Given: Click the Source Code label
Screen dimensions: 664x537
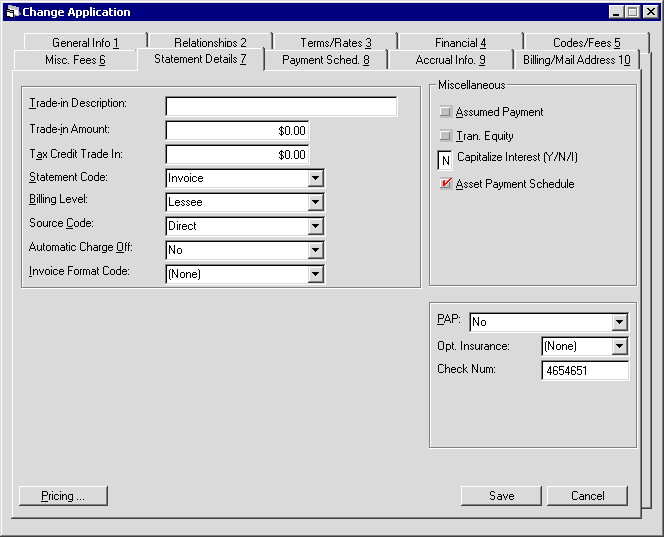Looking at the screenshot, I should (61, 223).
